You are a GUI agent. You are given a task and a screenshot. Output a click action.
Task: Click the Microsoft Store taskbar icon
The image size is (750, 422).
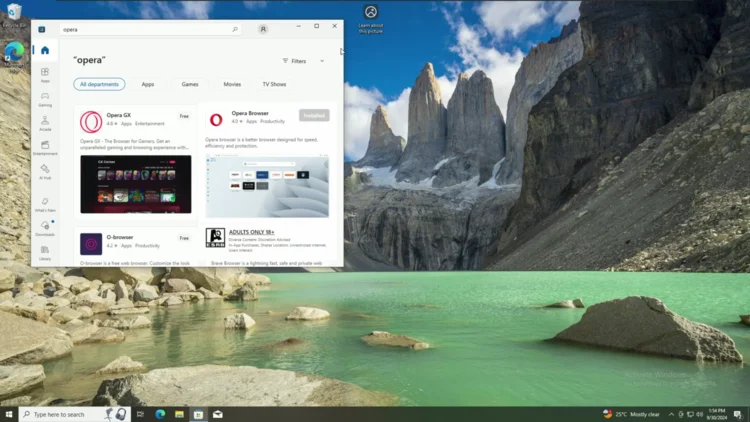199,414
